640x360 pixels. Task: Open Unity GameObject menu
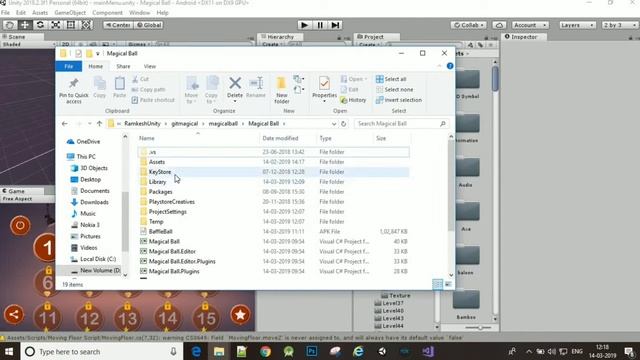[70, 13]
